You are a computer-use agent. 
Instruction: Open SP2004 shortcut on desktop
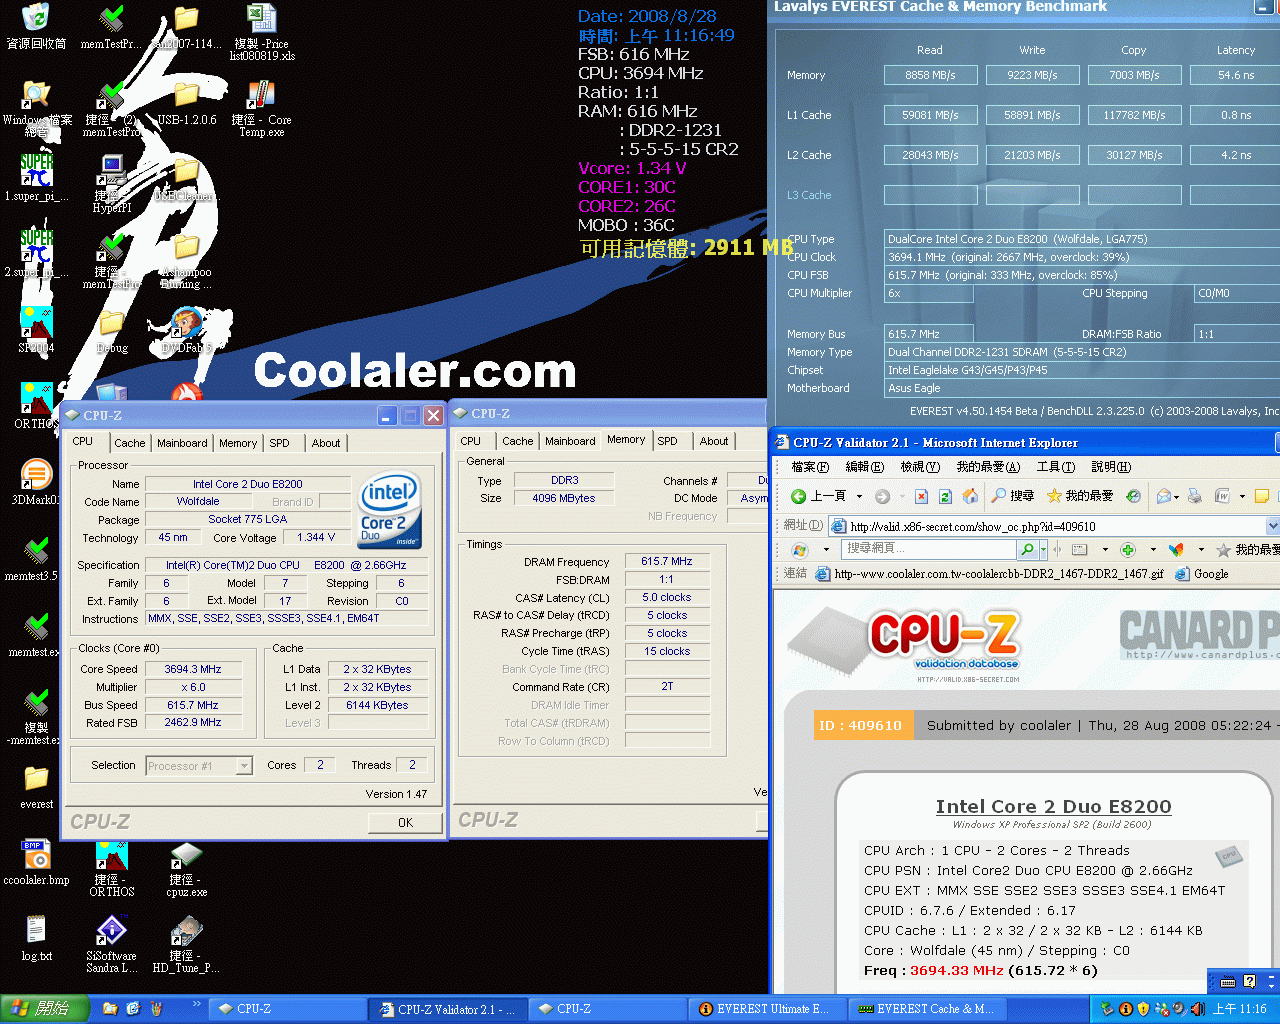coord(37,330)
